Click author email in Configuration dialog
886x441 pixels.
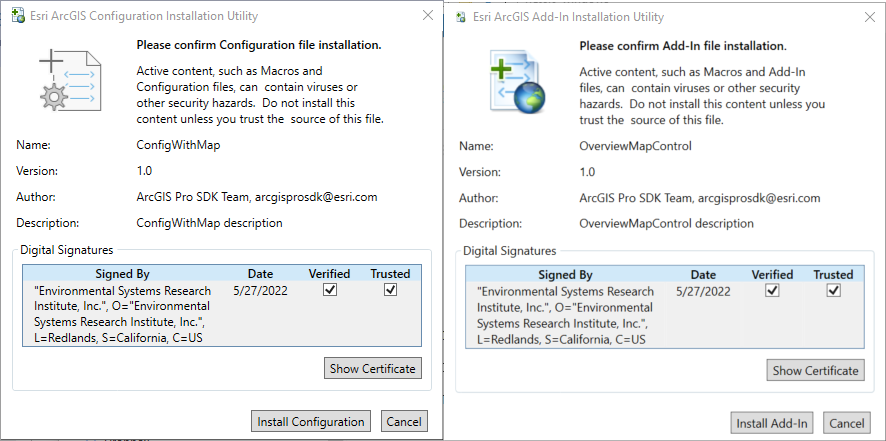click(x=316, y=197)
